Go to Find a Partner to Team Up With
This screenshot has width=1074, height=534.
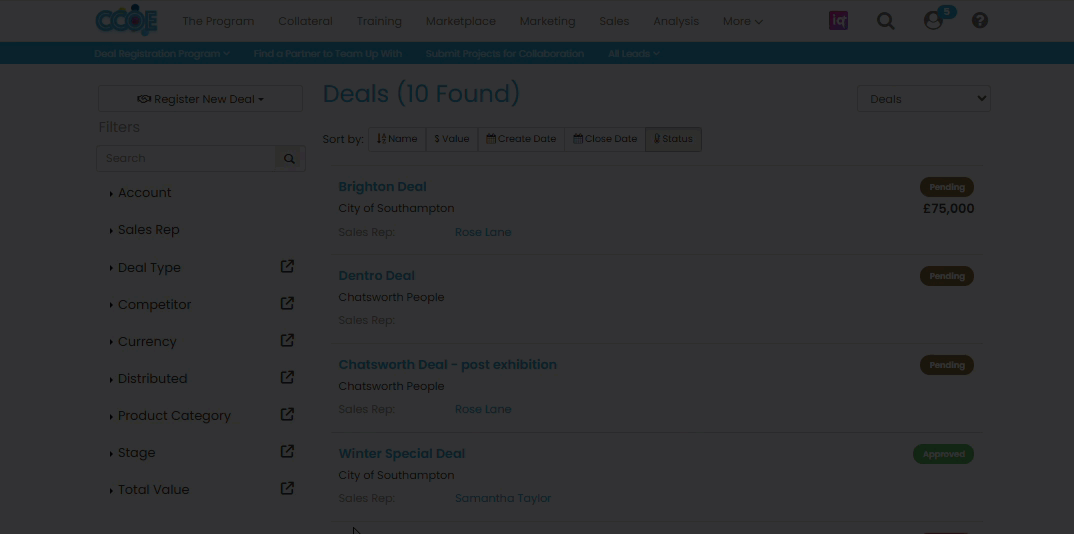pos(327,53)
